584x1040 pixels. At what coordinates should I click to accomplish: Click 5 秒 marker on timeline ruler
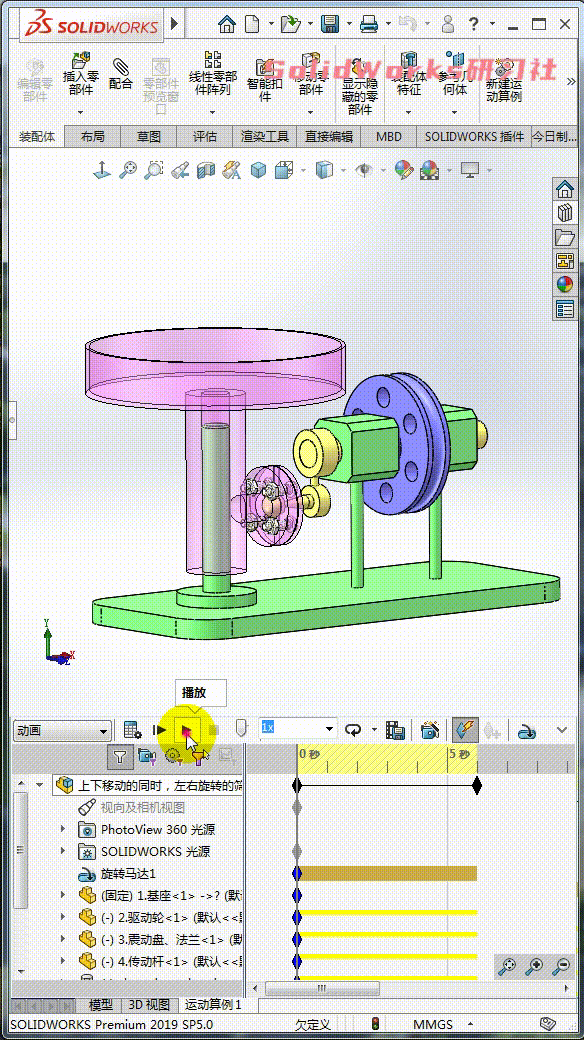tap(459, 754)
